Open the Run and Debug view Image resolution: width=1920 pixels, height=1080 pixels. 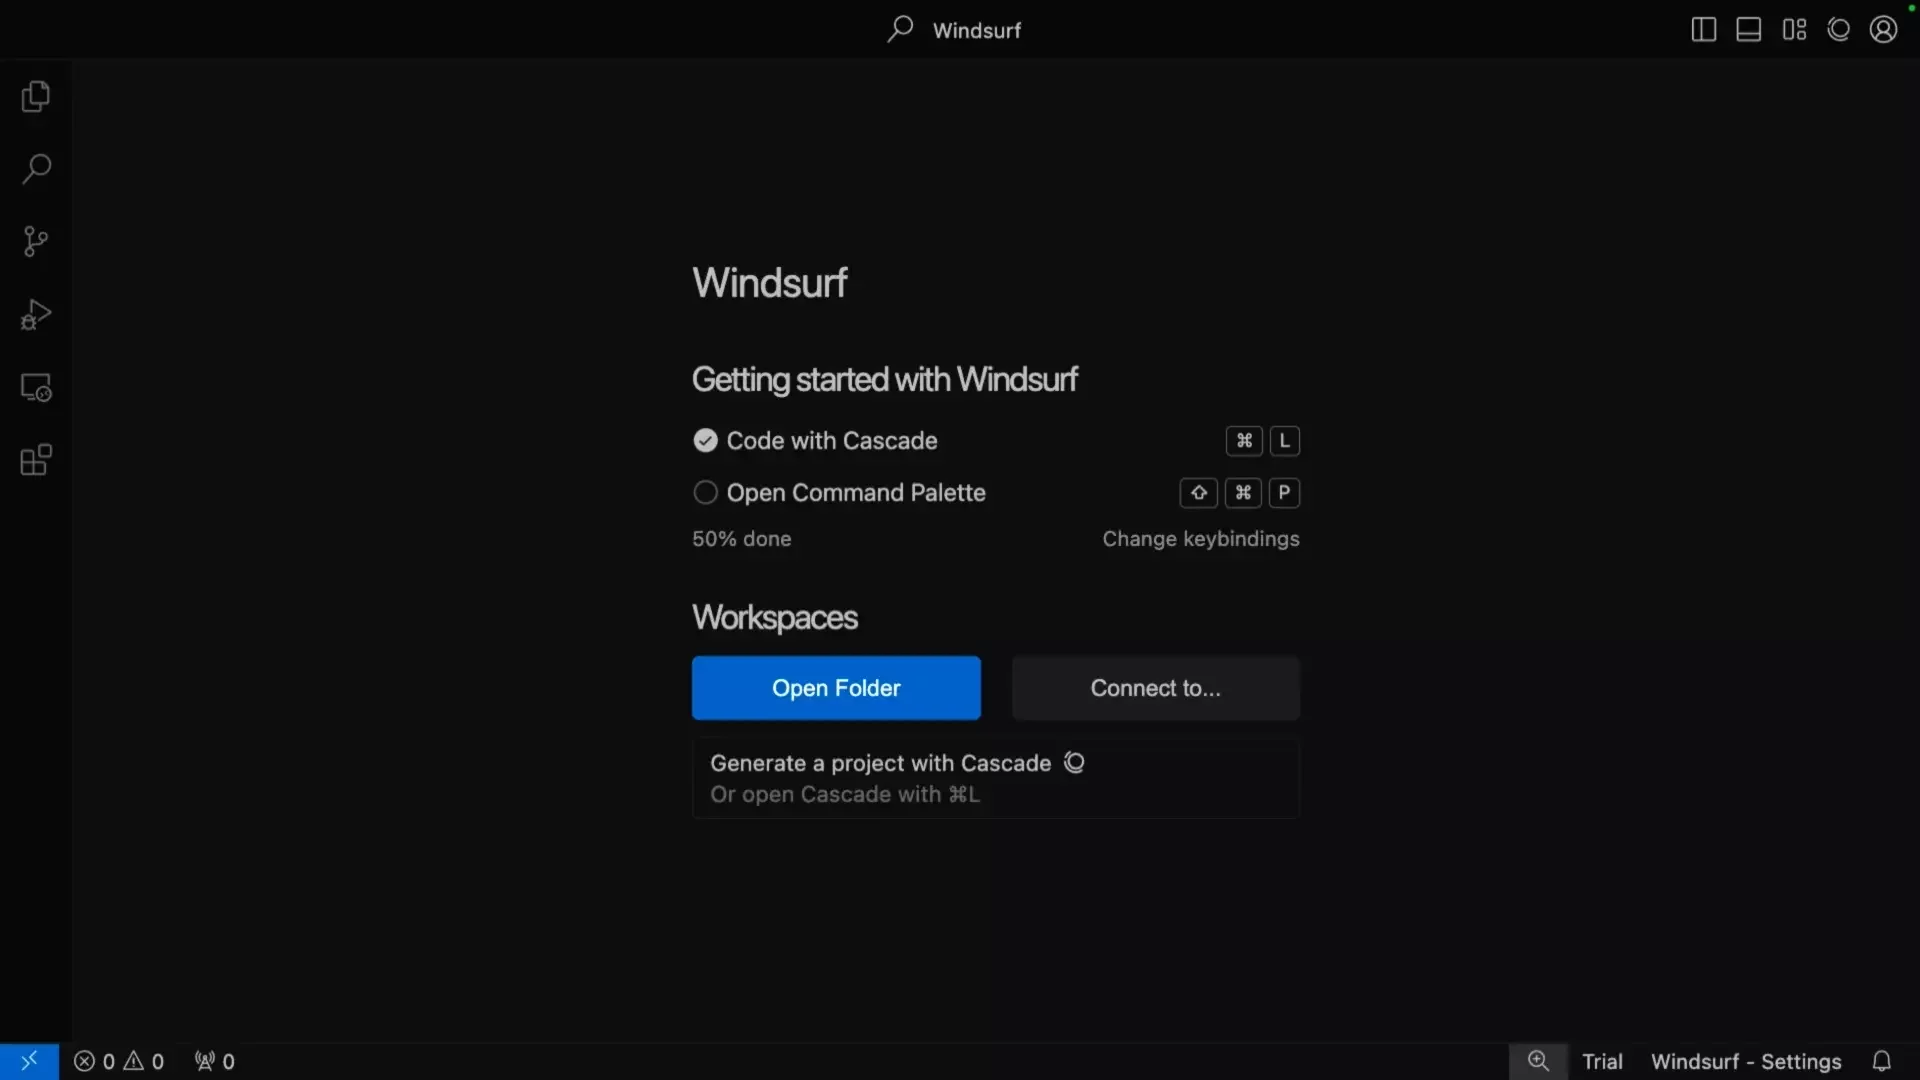(x=35, y=314)
